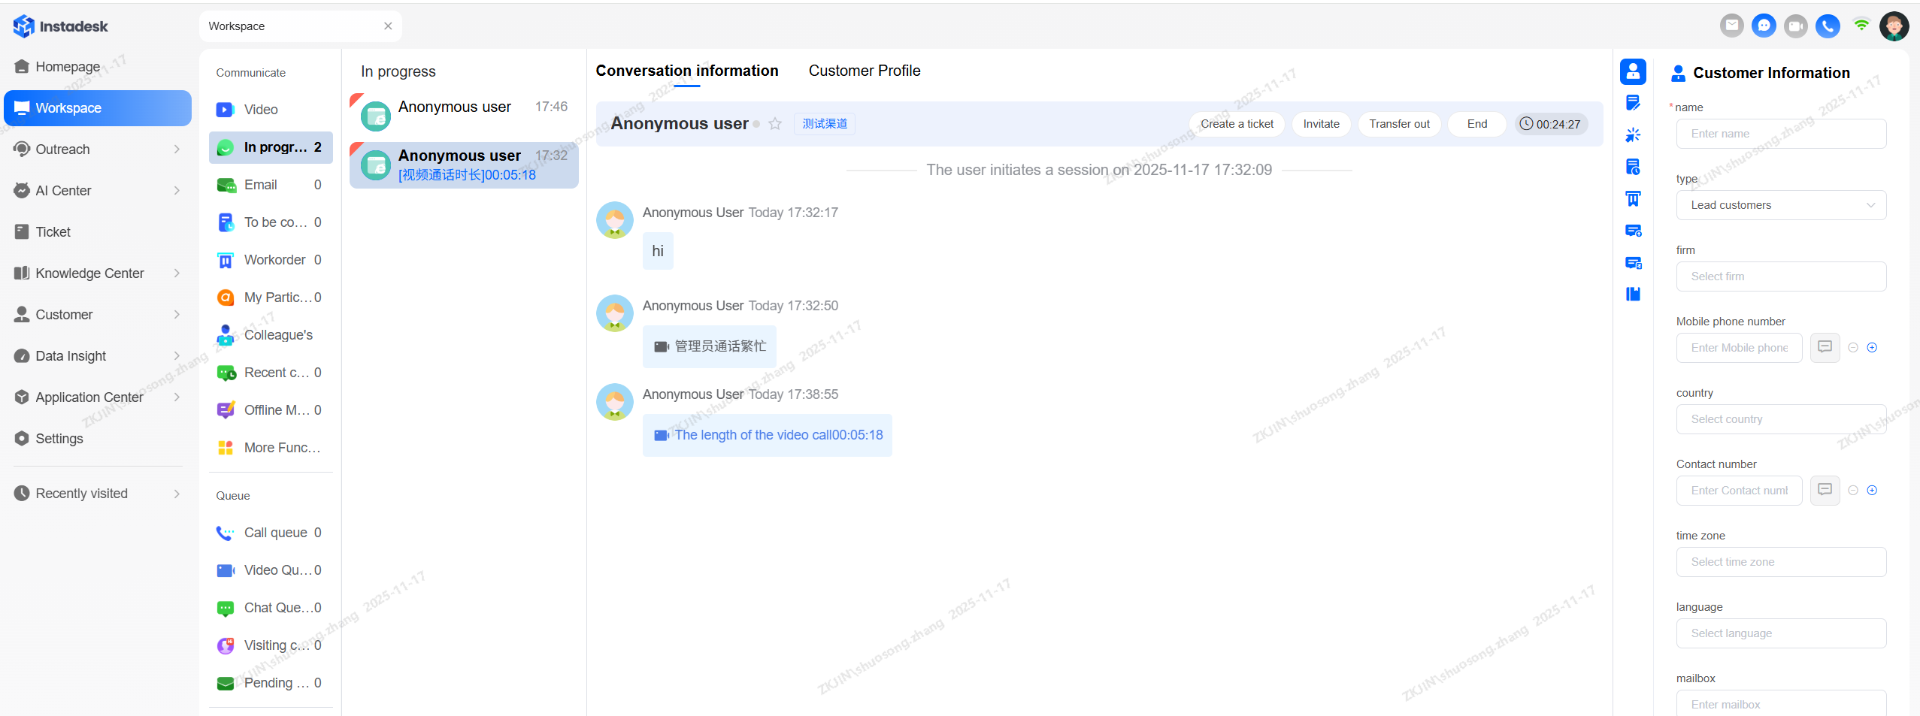The image size is (1920, 716).
Task: Star the Anonymous user conversation
Action: point(775,124)
